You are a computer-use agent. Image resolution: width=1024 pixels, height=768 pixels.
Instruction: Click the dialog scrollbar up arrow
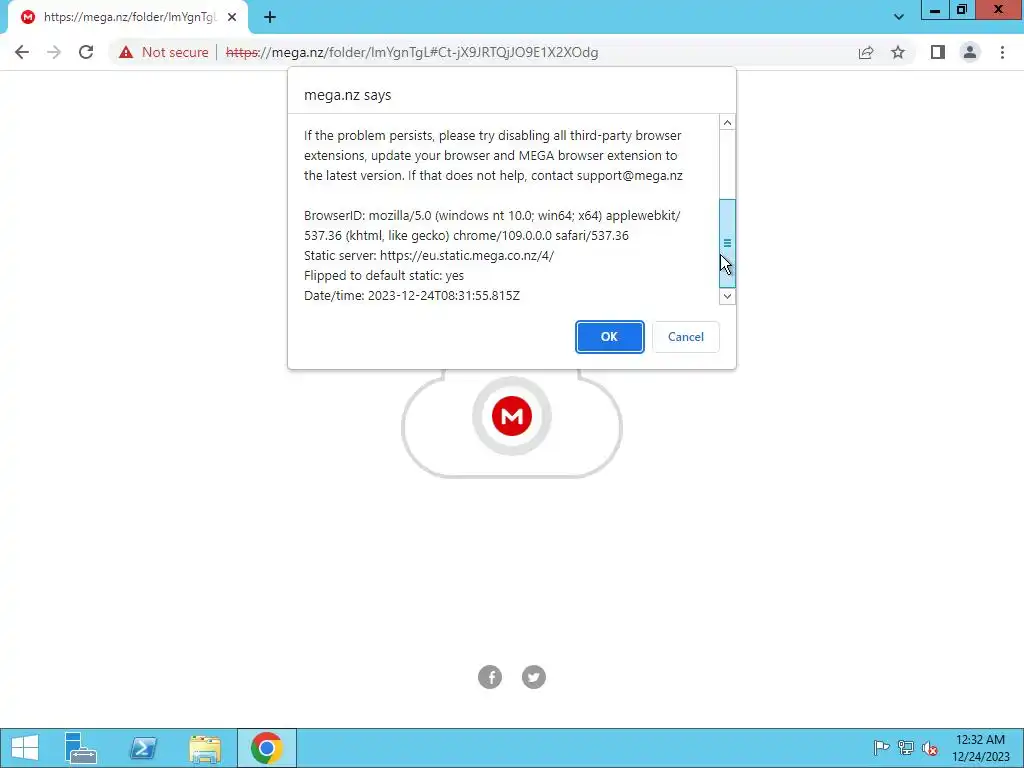[727, 123]
